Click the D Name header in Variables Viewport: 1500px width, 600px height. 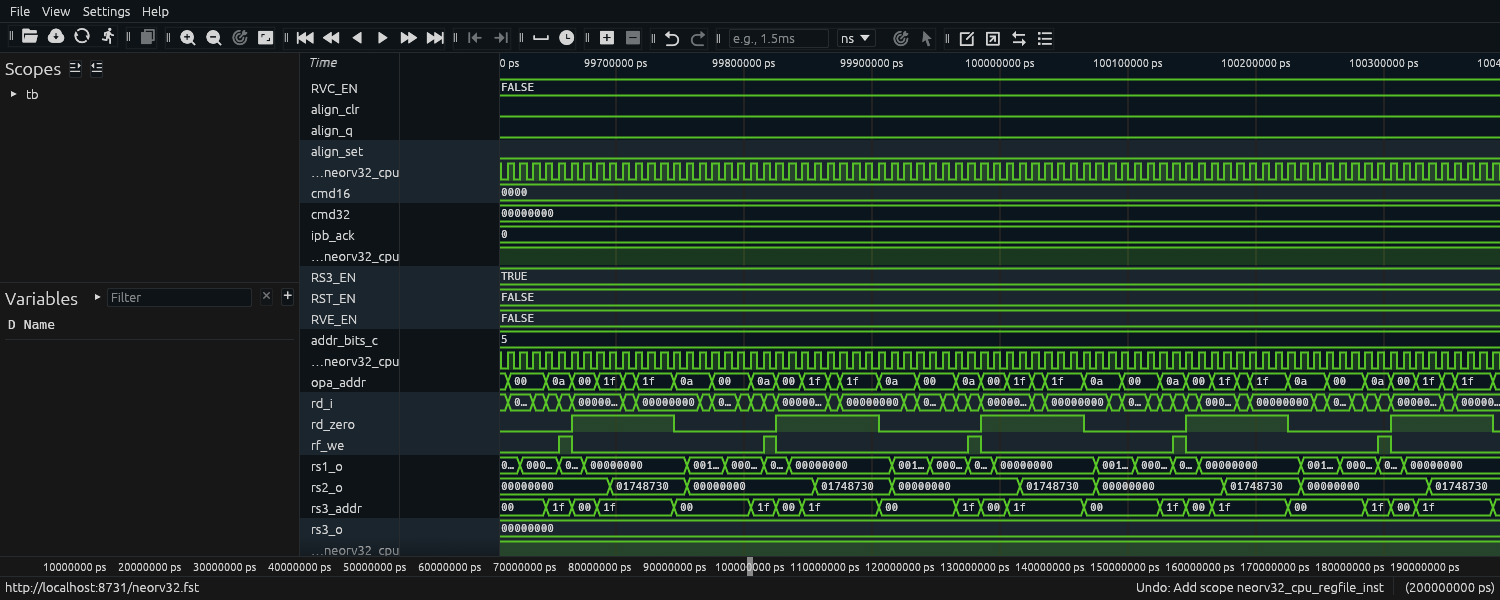[x=31, y=325]
